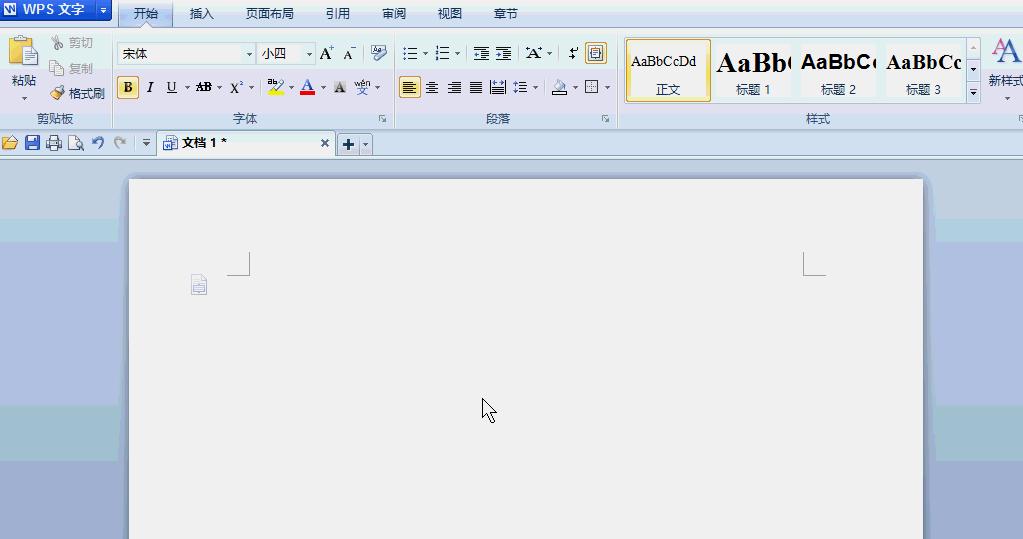1023x539 pixels.
Task: Open font color dropdown arrow
Action: pyautogui.click(x=323, y=87)
